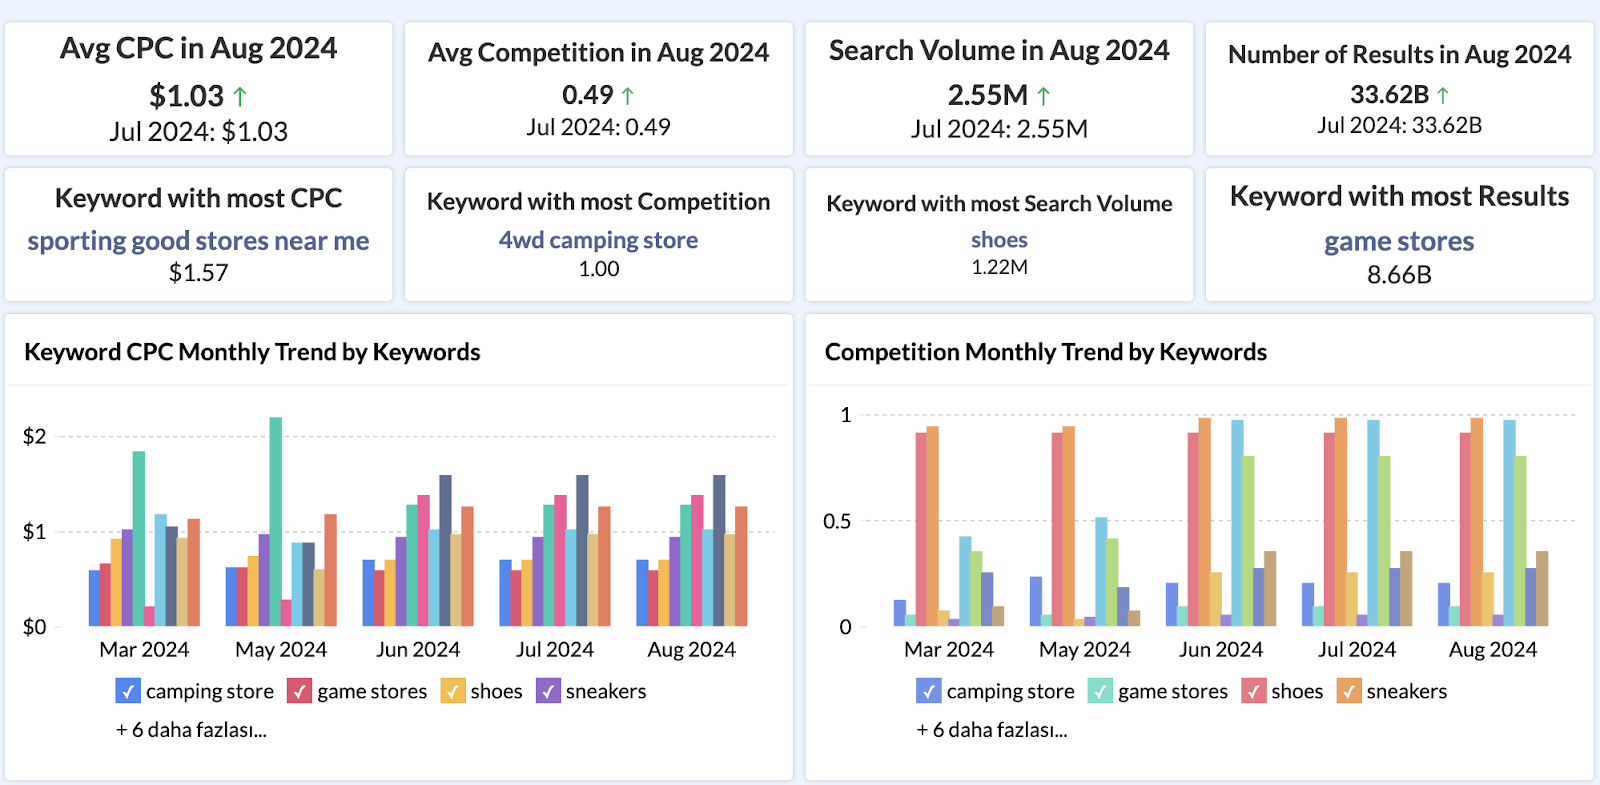Click the Aug 2024 axis label in Competition chart

[1492, 650]
